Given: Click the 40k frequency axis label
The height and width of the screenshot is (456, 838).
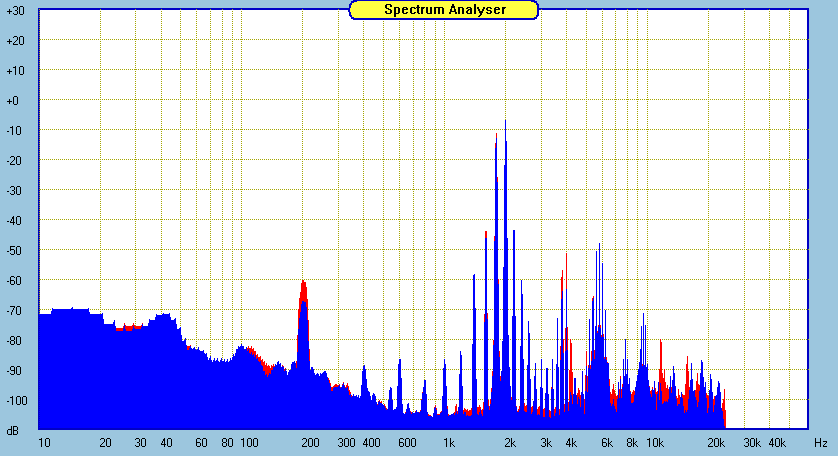Looking at the screenshot, I should pyautogui.click(x=777, y=442).
